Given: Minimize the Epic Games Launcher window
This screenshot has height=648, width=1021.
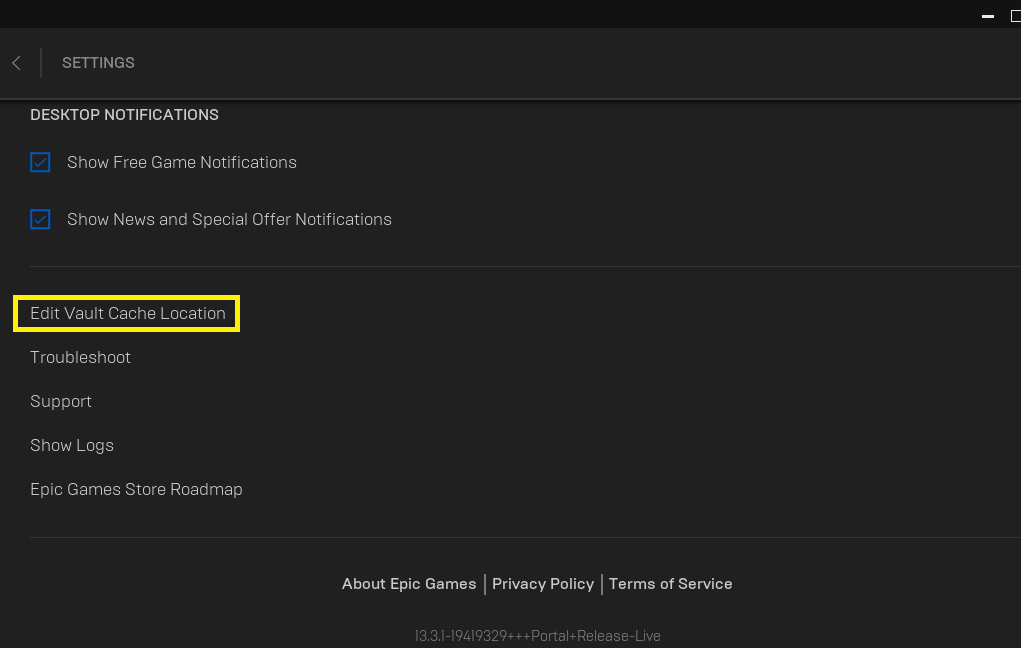Looking at the screenshot, I should (x=988, y=16).
